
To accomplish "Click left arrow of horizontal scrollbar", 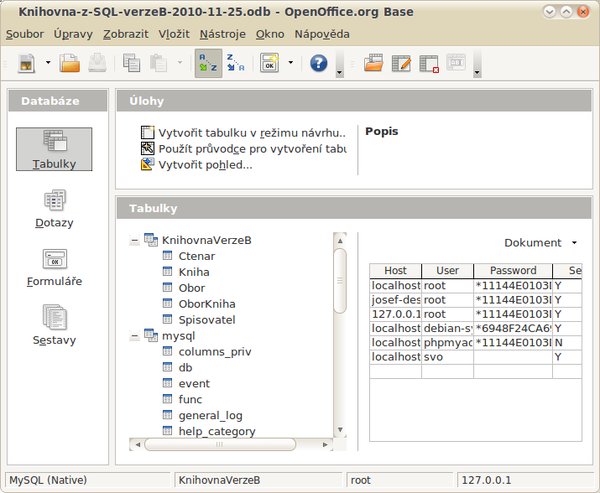I will coord(137,444).
